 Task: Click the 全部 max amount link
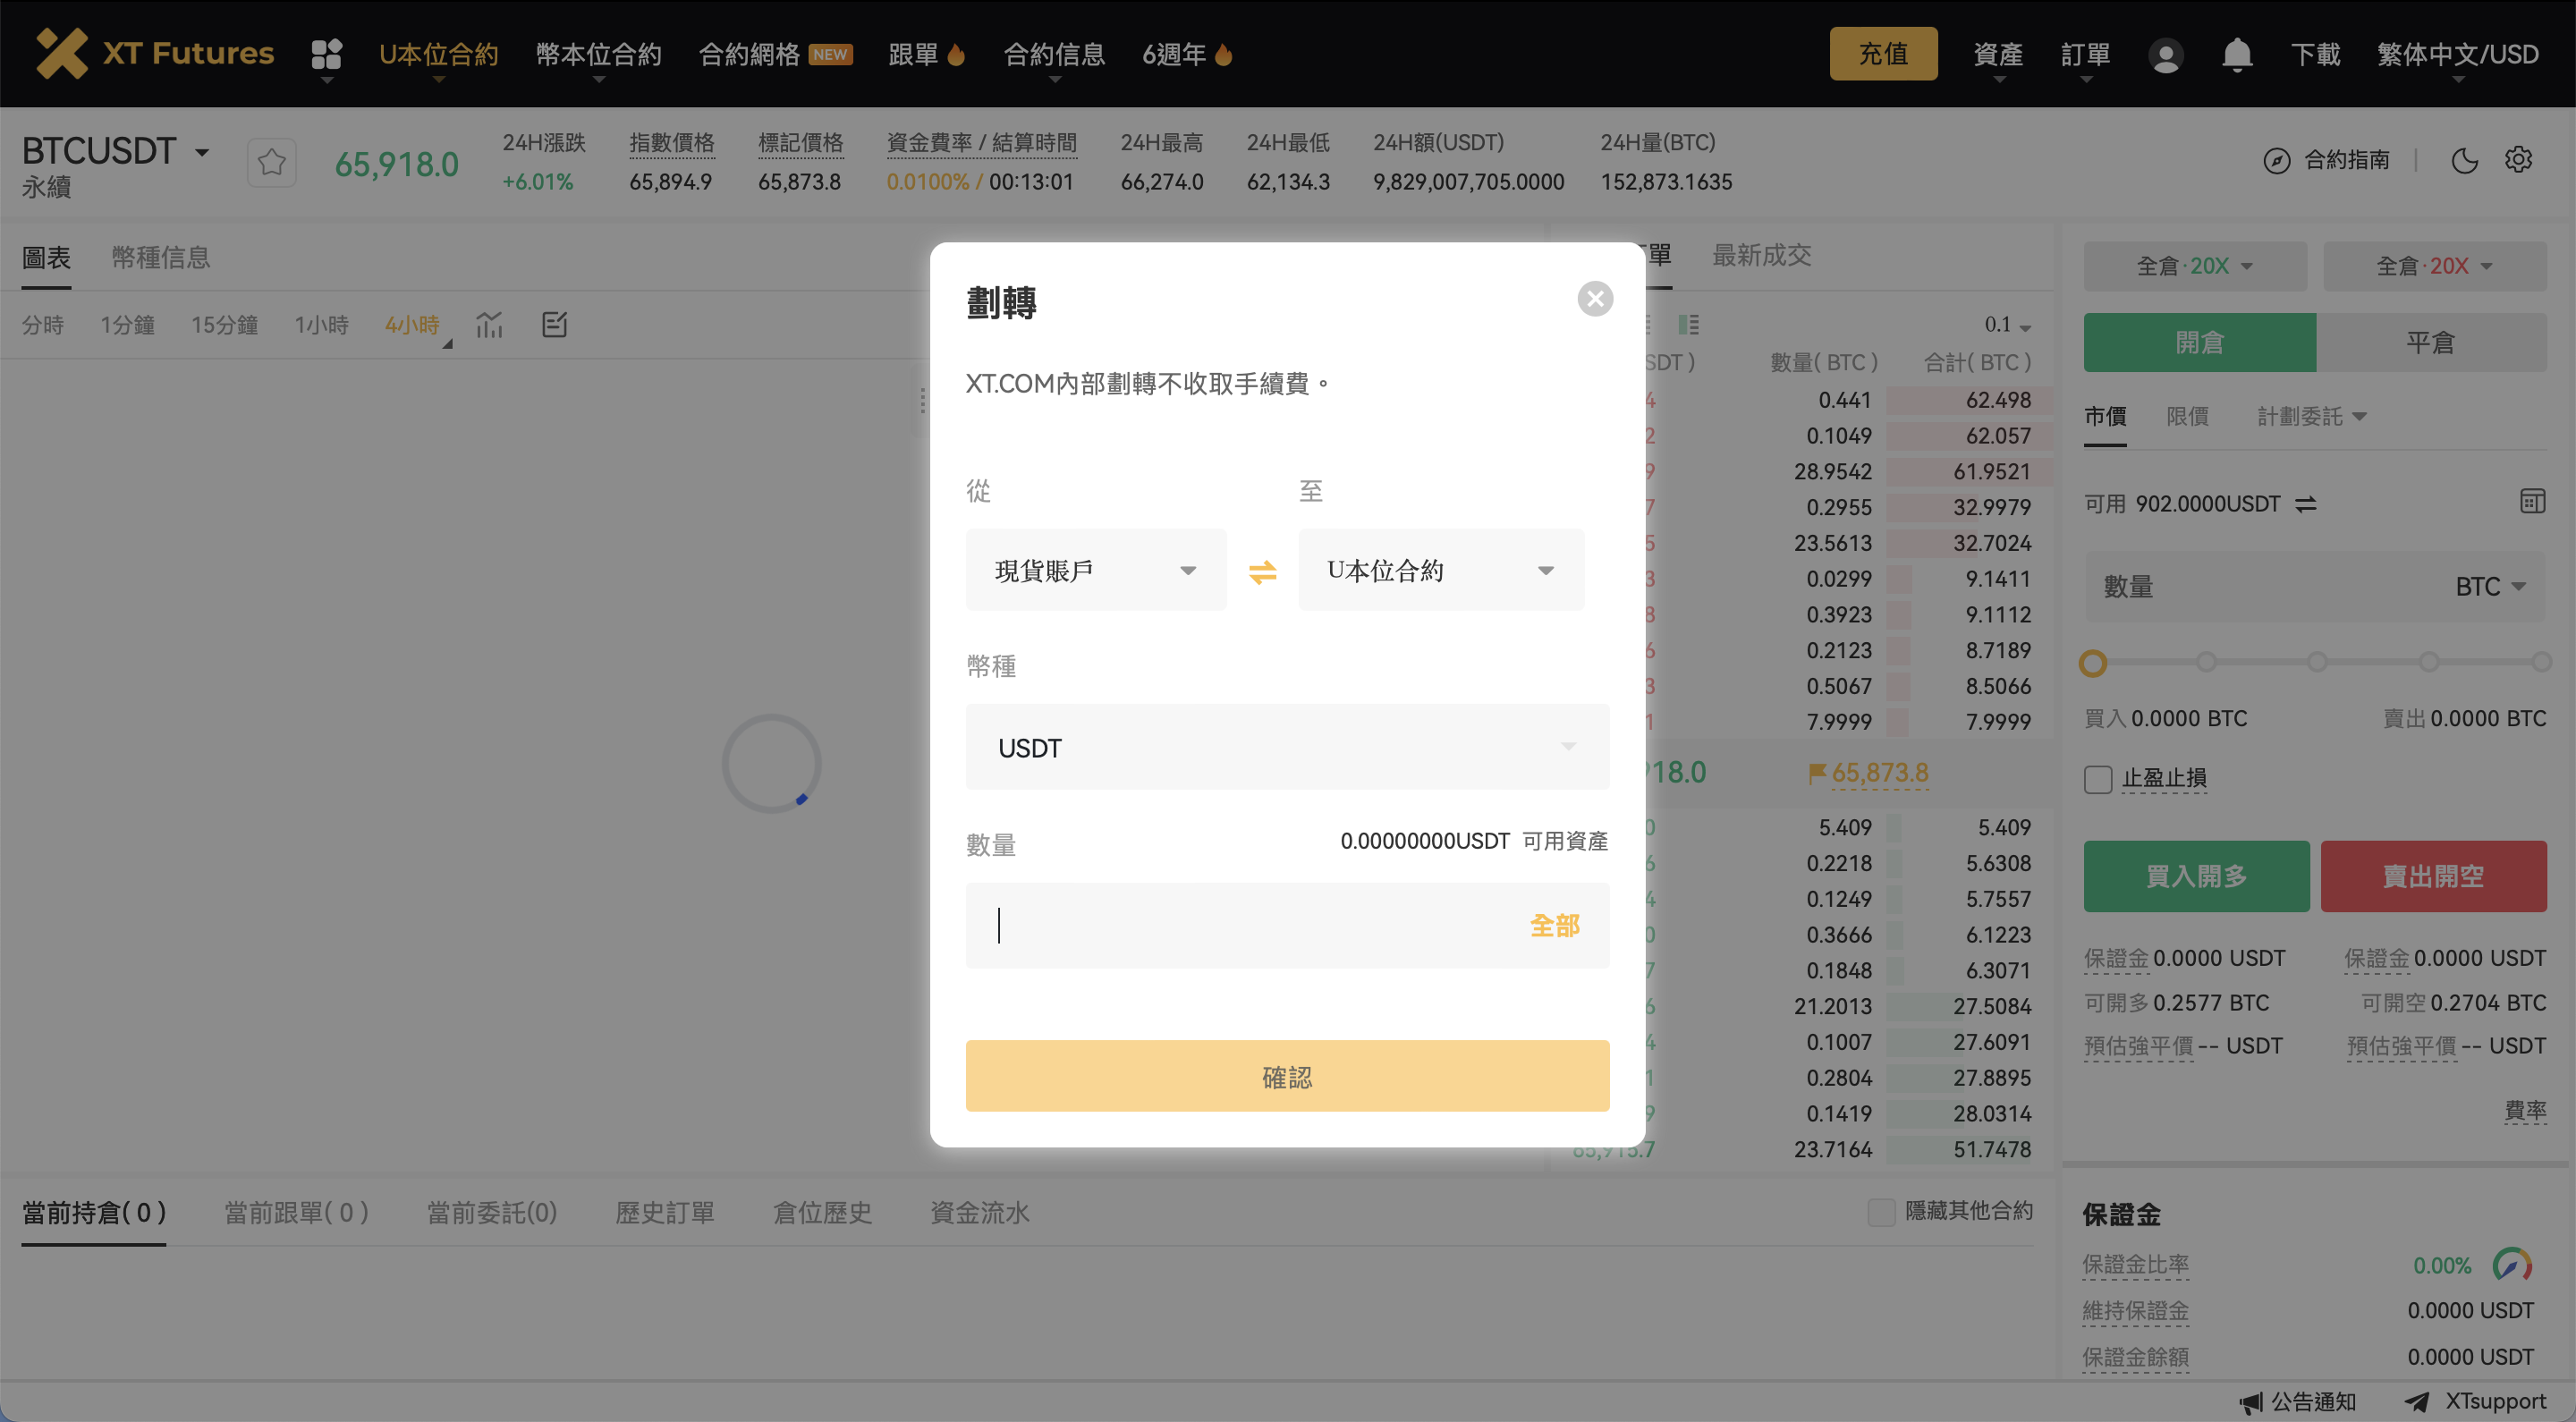pyautogui.click(x=1555, y=925)
